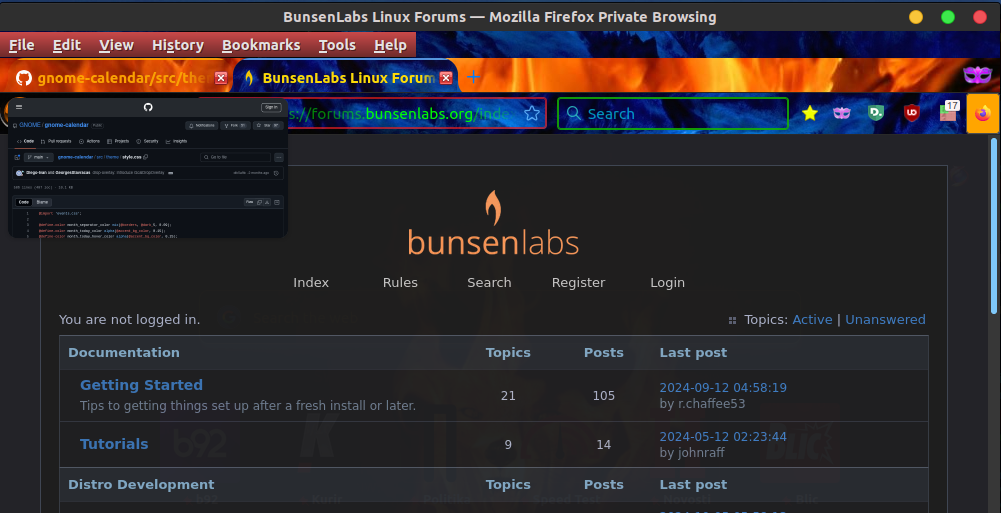Open a new tab with plus icon
The image size is (1001, 513).
(x=473, y=77)
